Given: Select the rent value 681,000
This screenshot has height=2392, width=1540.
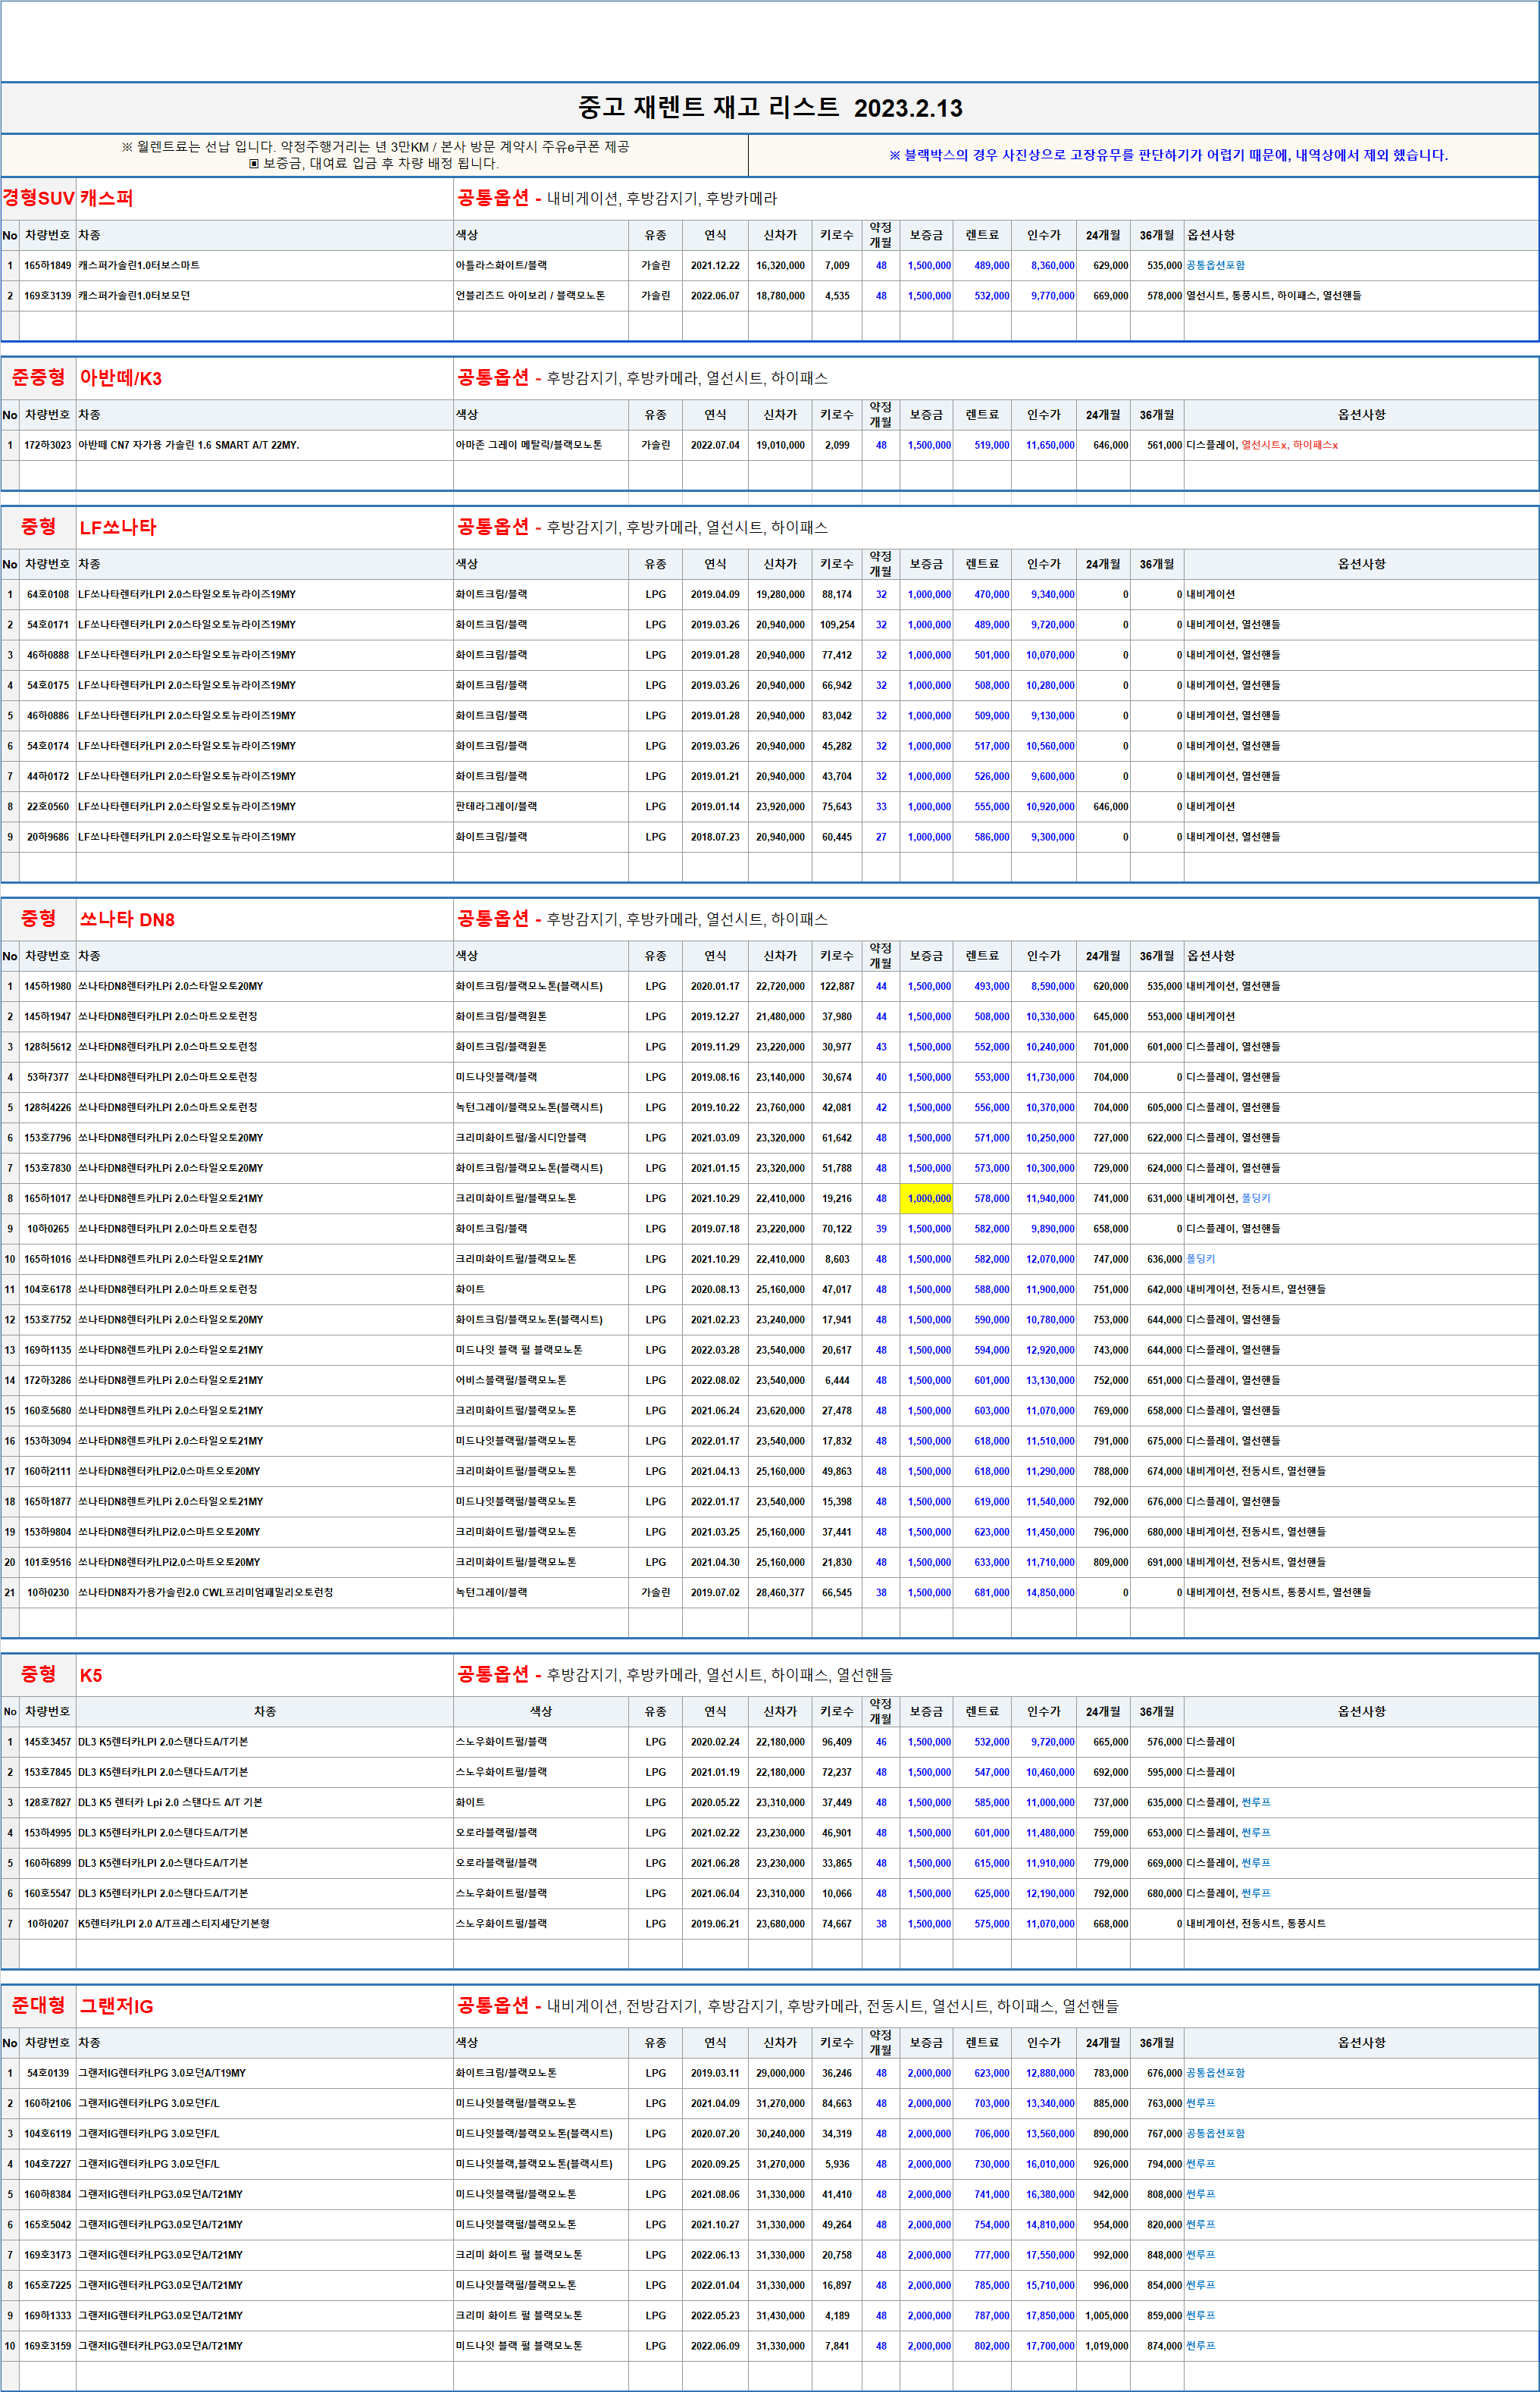Looking at the screenshot, I should click(992, 1592).
